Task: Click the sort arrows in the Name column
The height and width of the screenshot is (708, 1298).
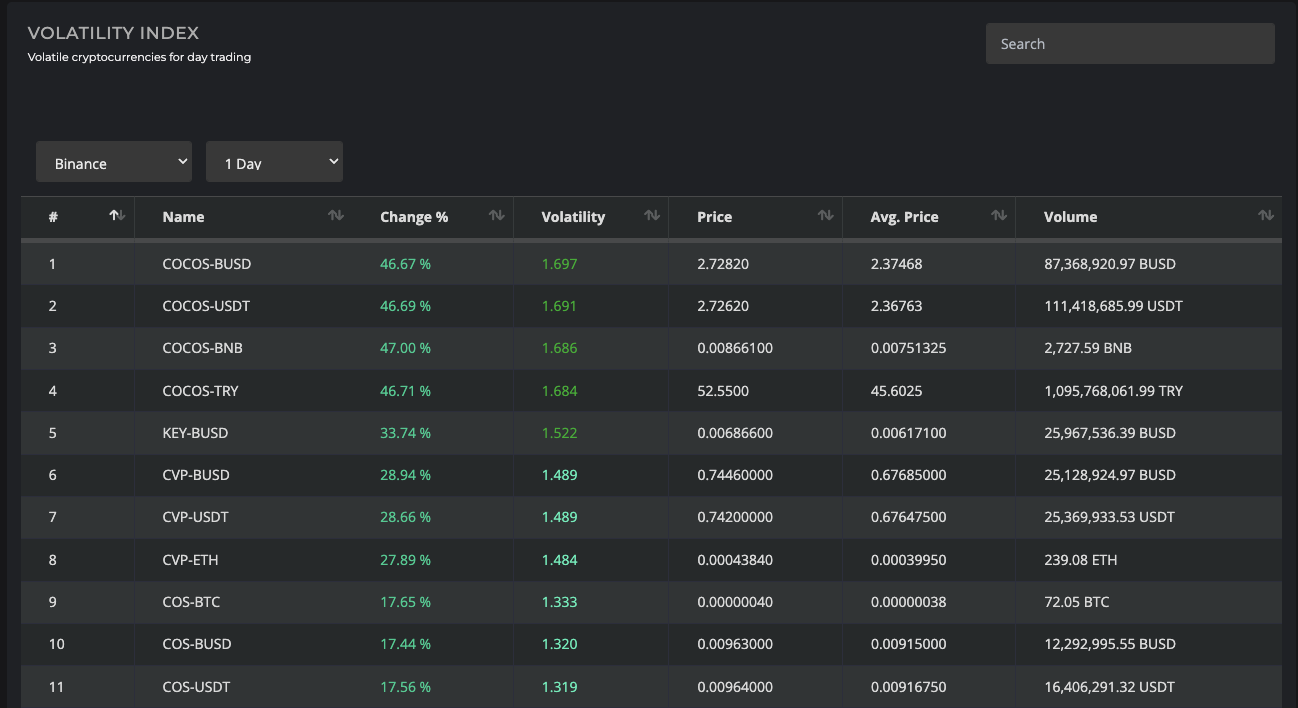Action: coord(336,216)
